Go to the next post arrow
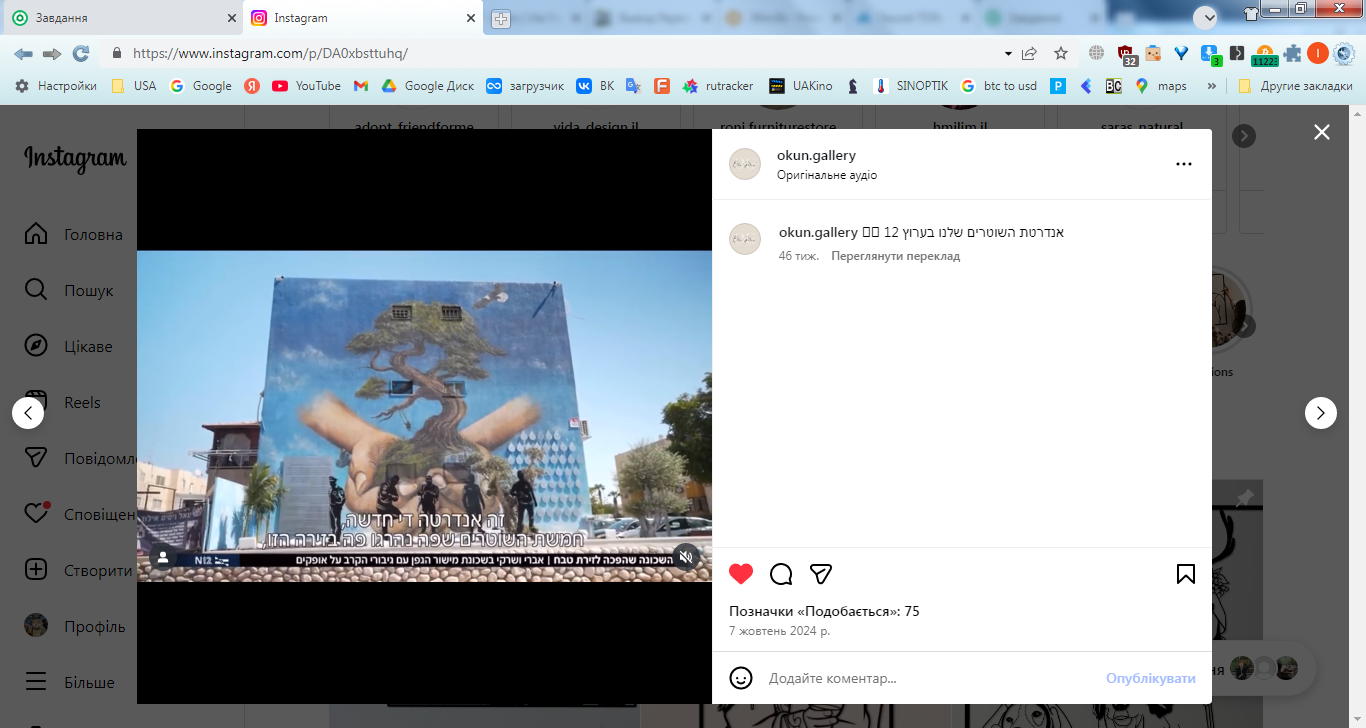1366x728 pixels. pos(1321,413)
